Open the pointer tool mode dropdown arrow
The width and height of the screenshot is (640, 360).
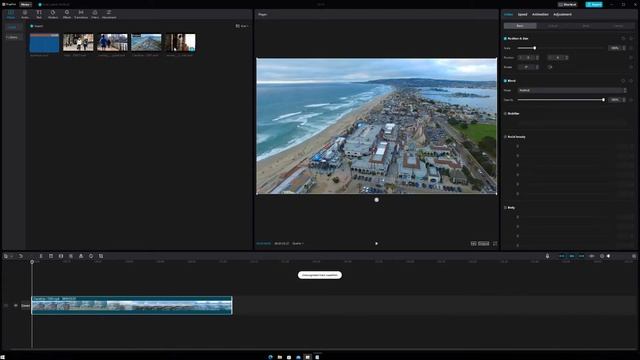pos(11,256)
